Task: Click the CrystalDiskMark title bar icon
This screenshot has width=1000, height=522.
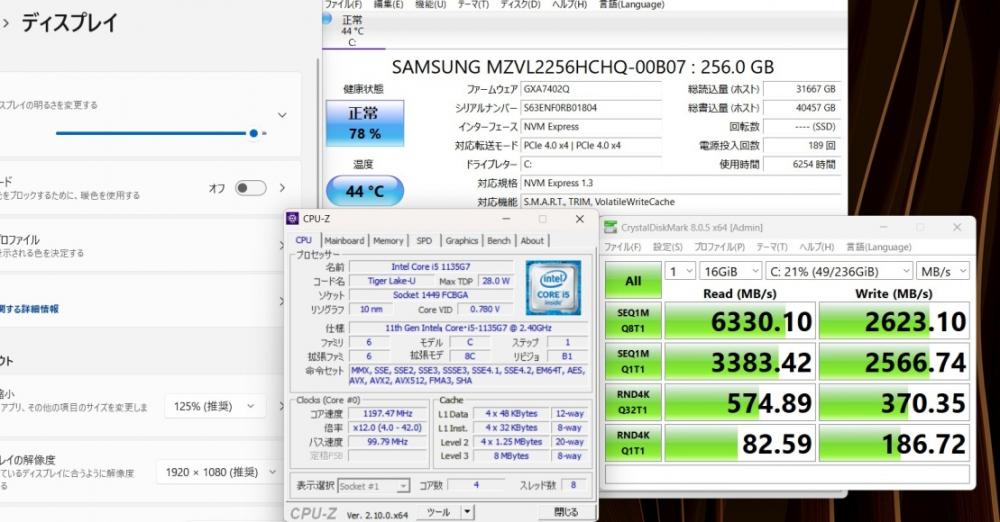Action: coord(610,227)
